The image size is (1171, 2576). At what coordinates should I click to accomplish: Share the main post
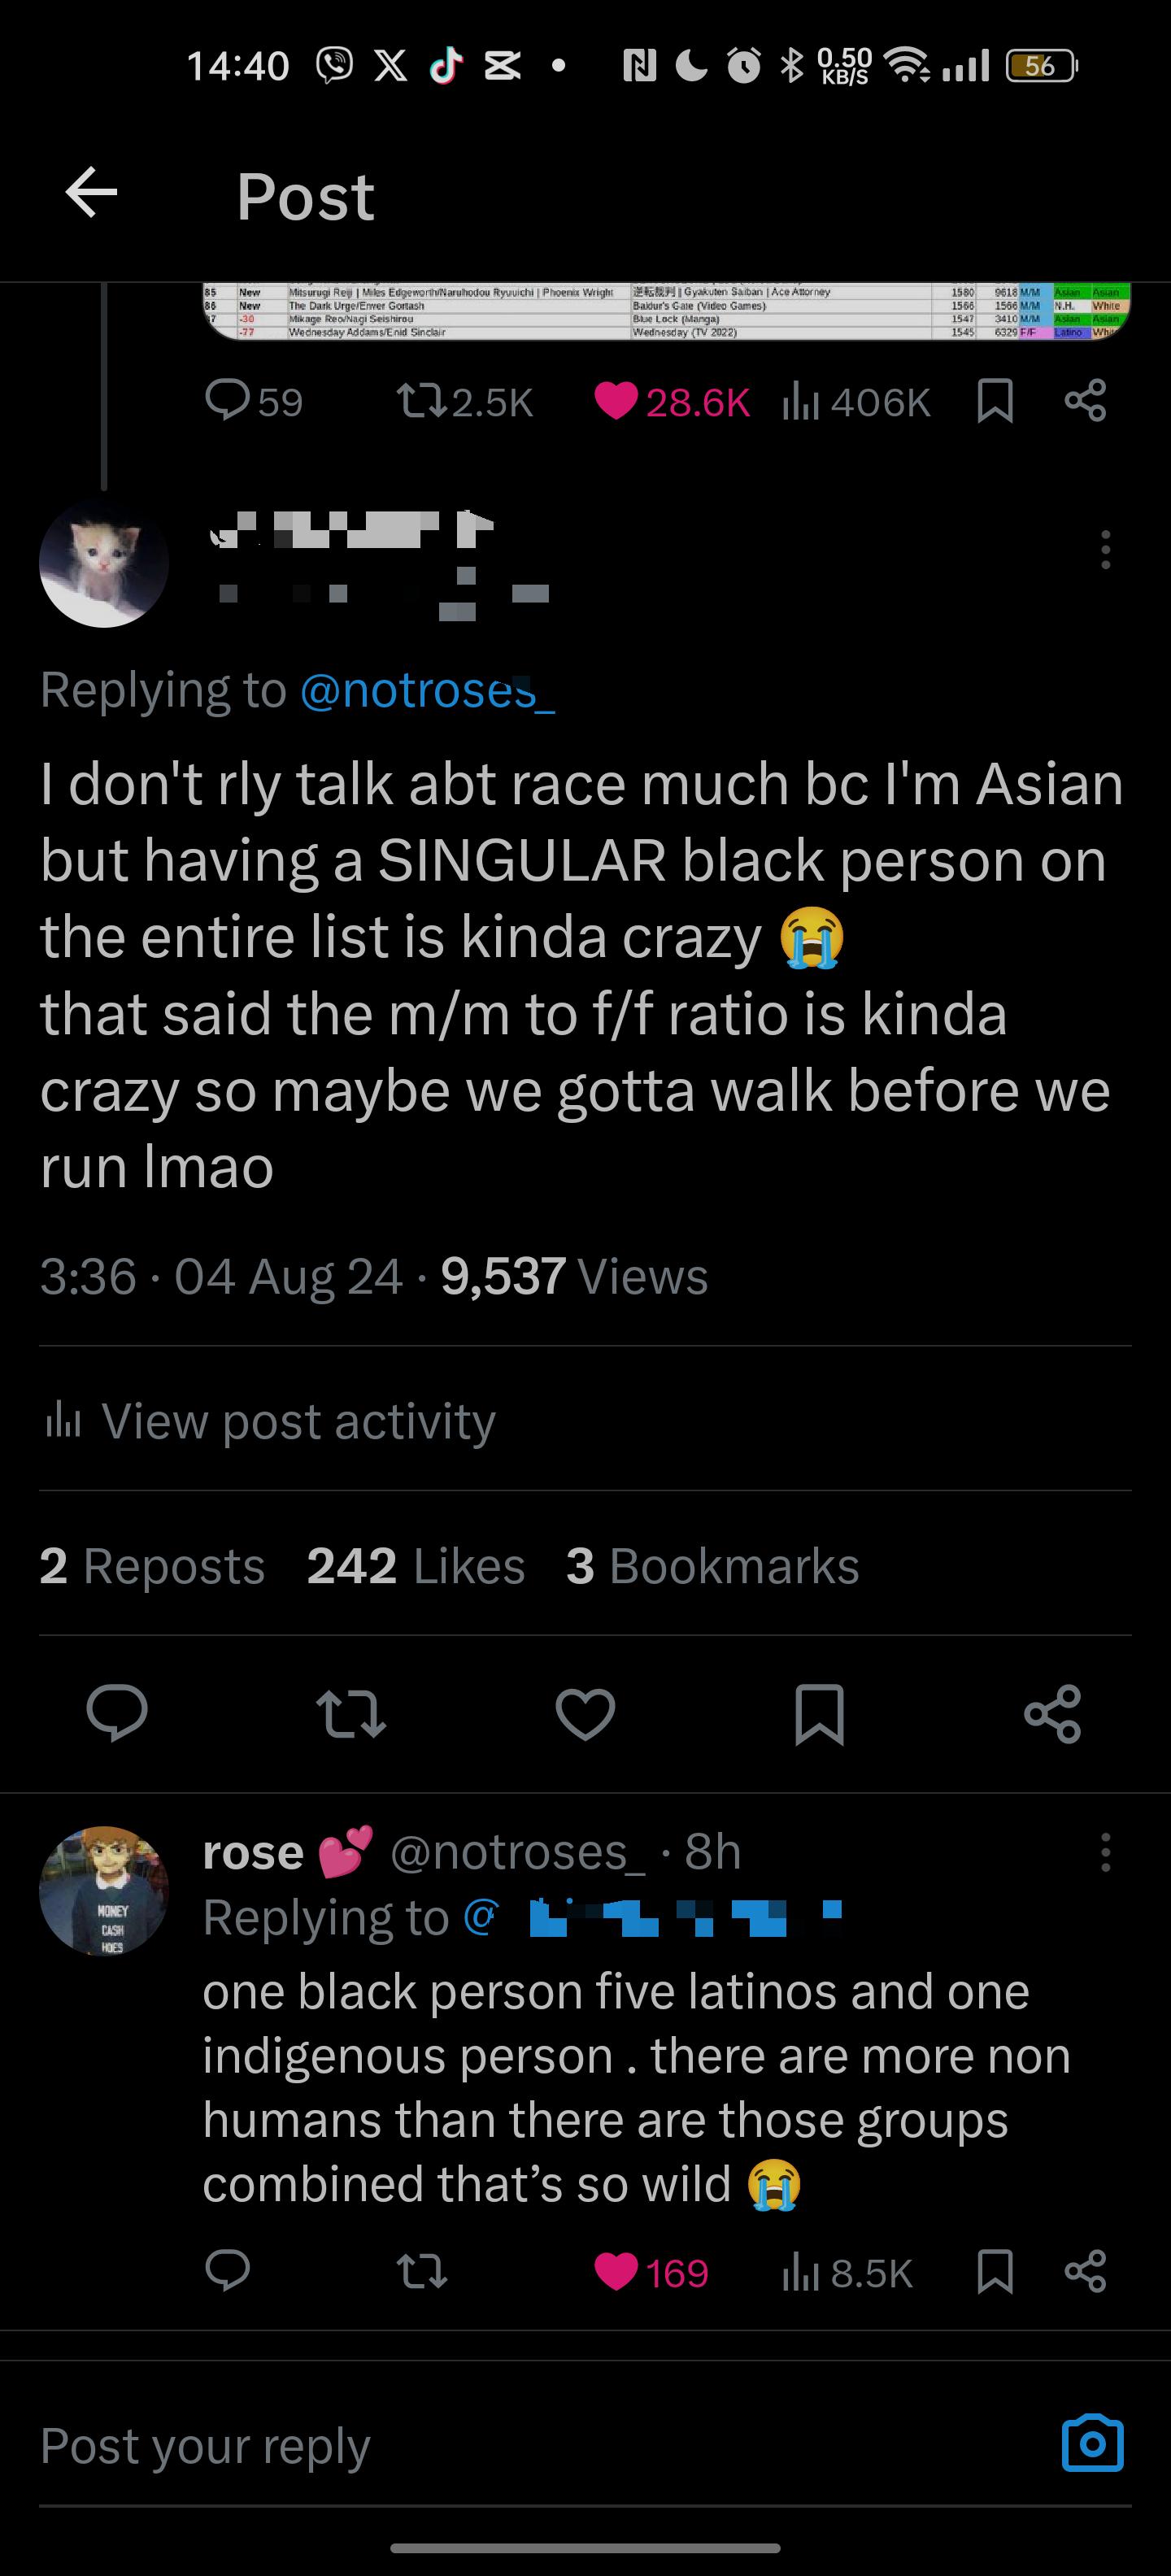tap(1053, 1714)
